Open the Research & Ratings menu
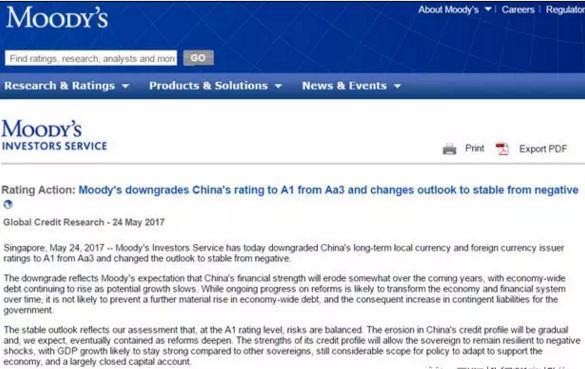585x369 pixels. [60, 86]
